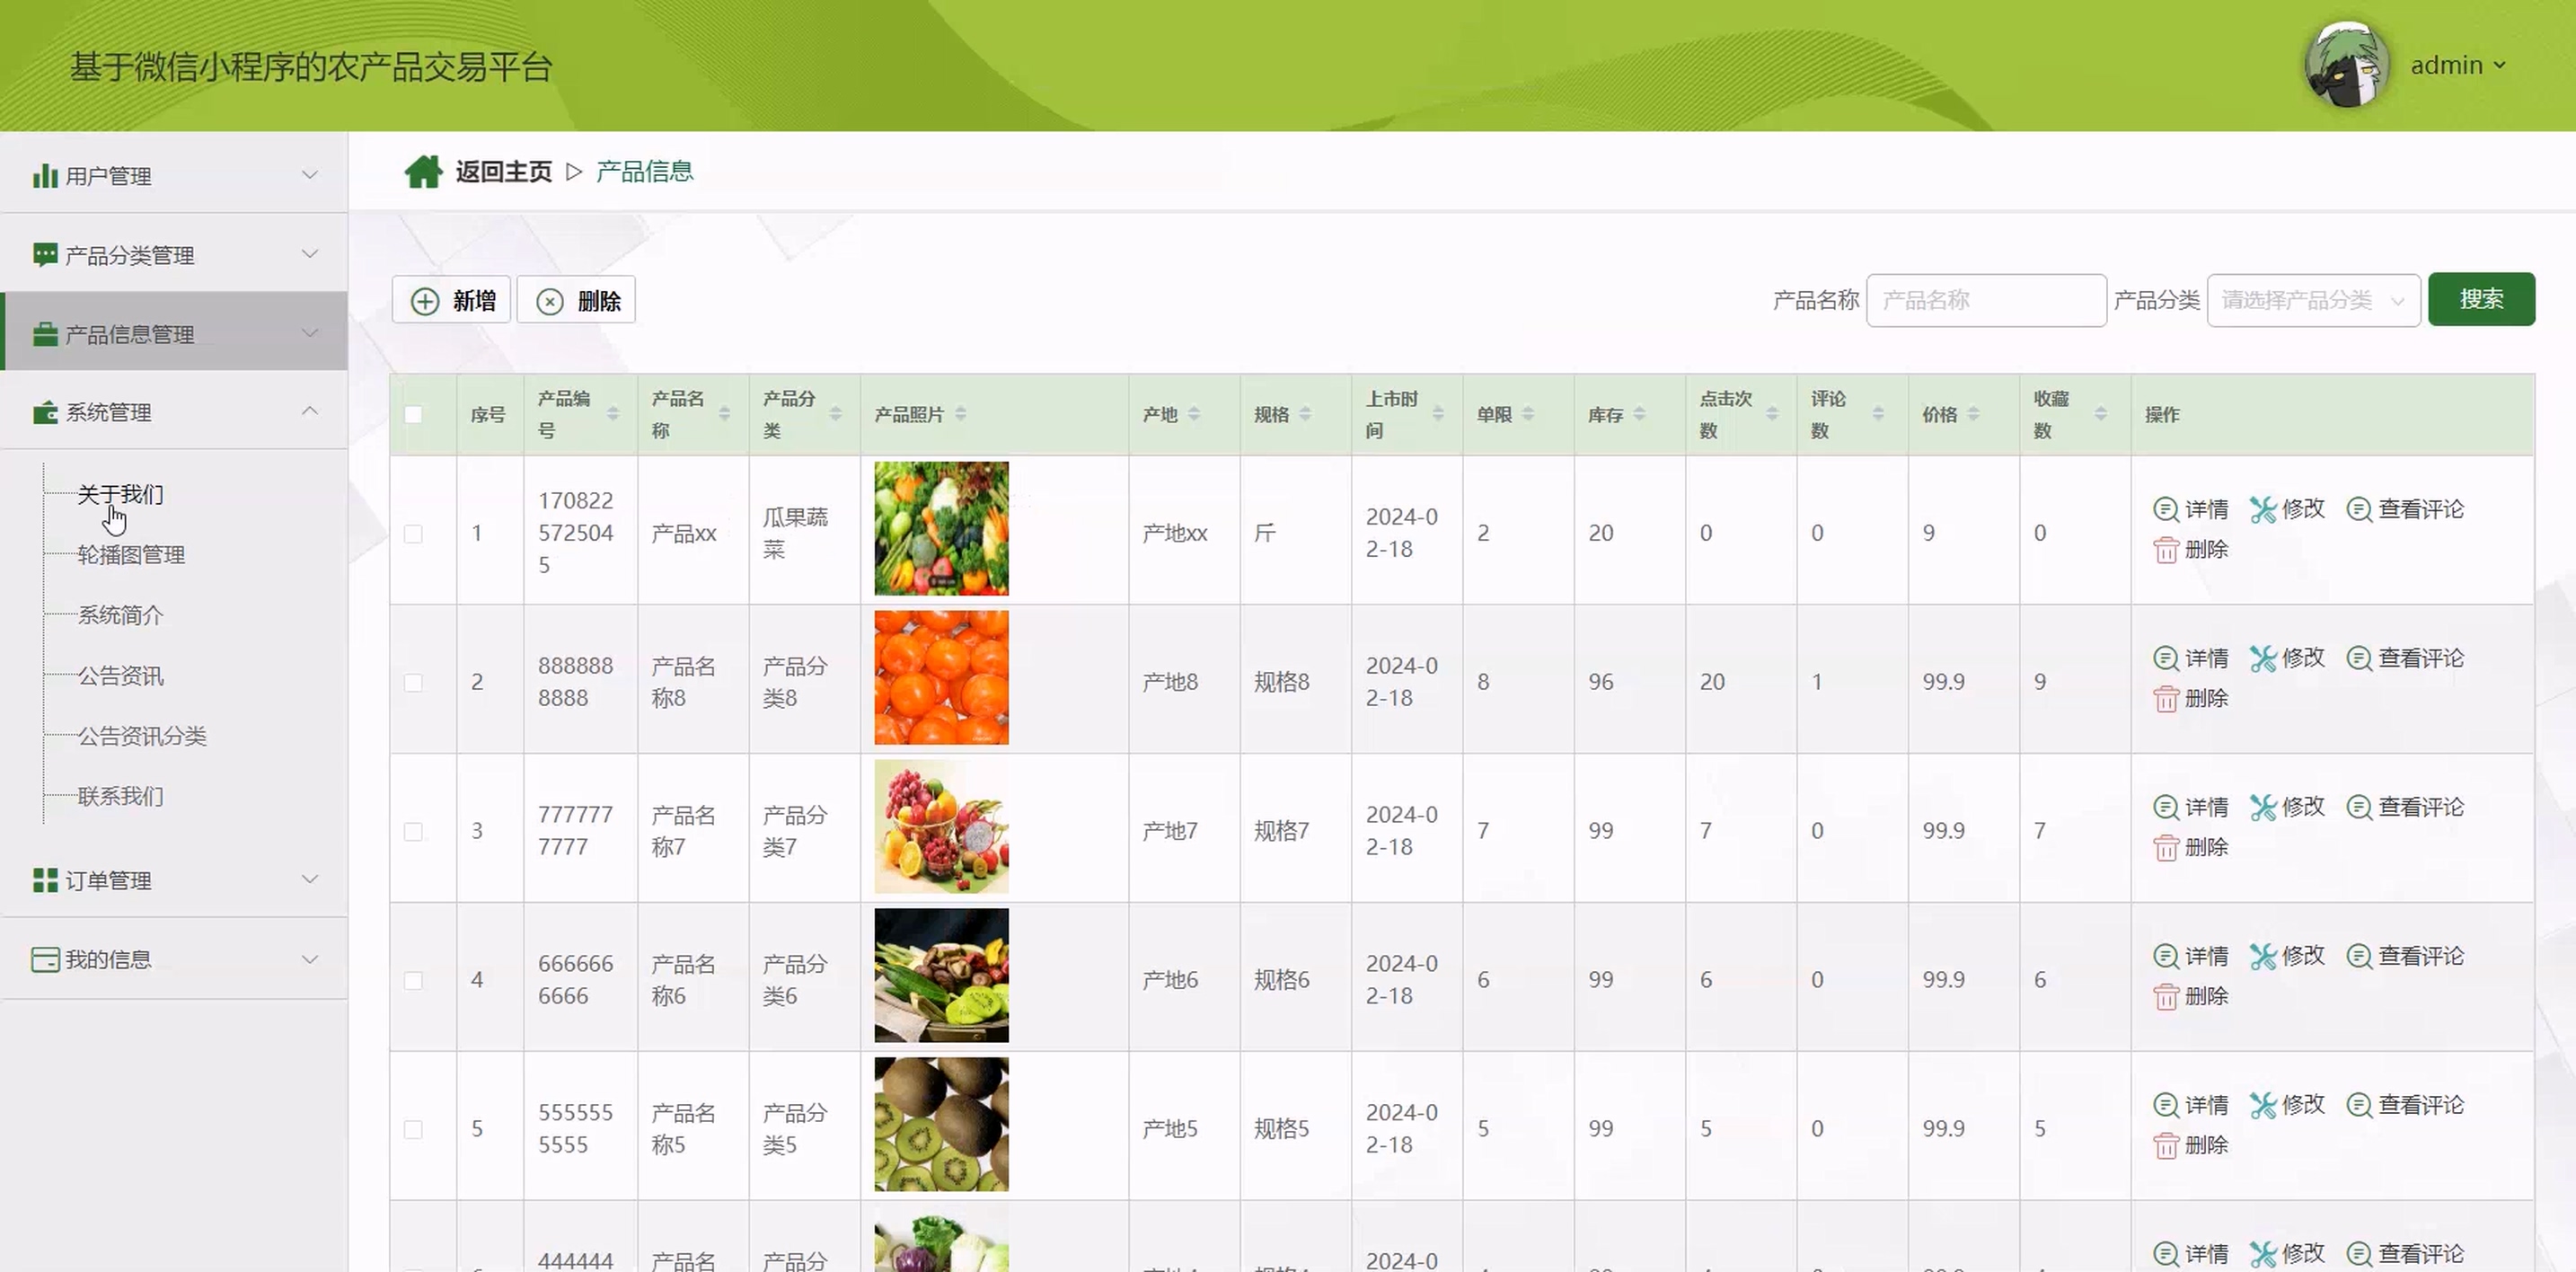
Task: Go back via 返回主页 link
Action: click(503, 172)
